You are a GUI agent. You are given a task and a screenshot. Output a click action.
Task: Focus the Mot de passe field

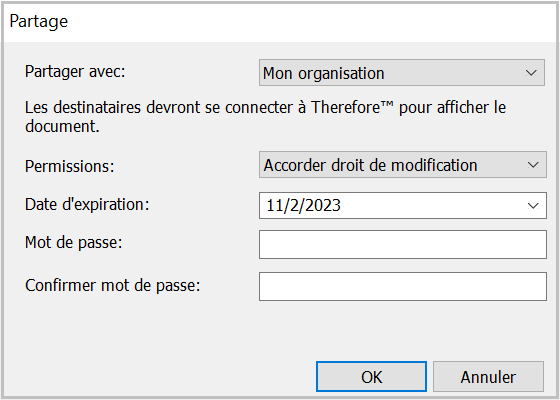402,245
